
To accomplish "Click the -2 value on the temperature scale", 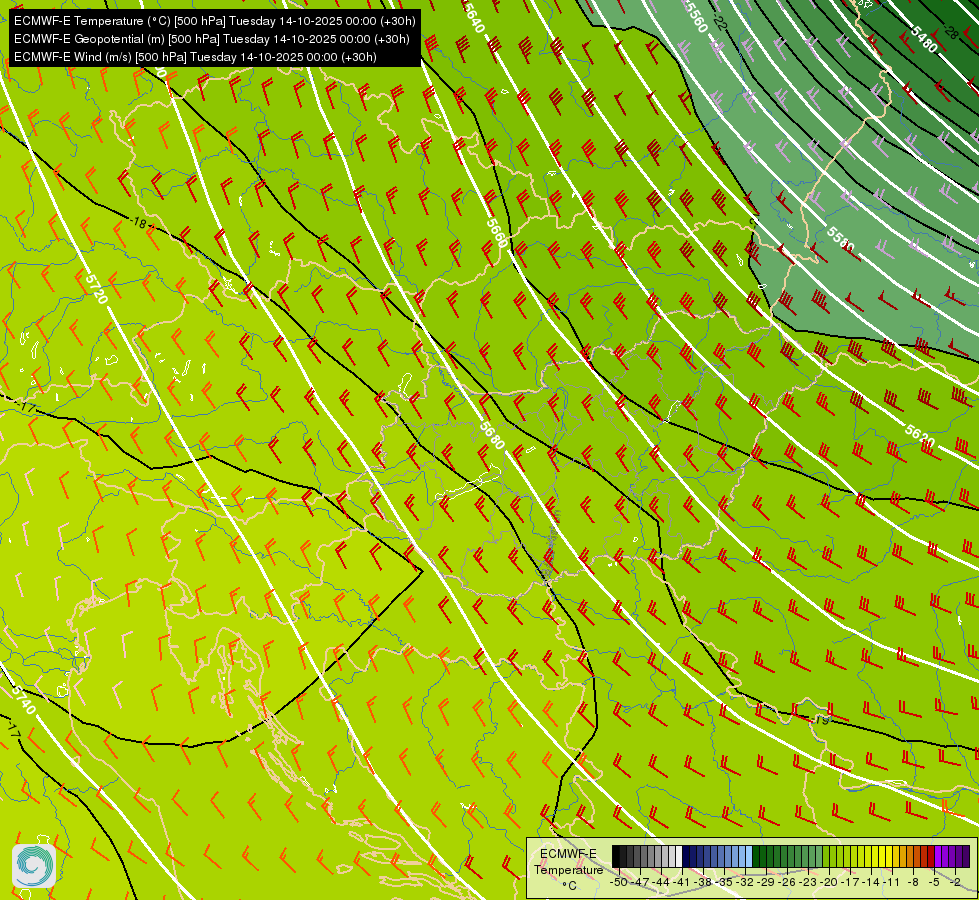I will point(955,882).
